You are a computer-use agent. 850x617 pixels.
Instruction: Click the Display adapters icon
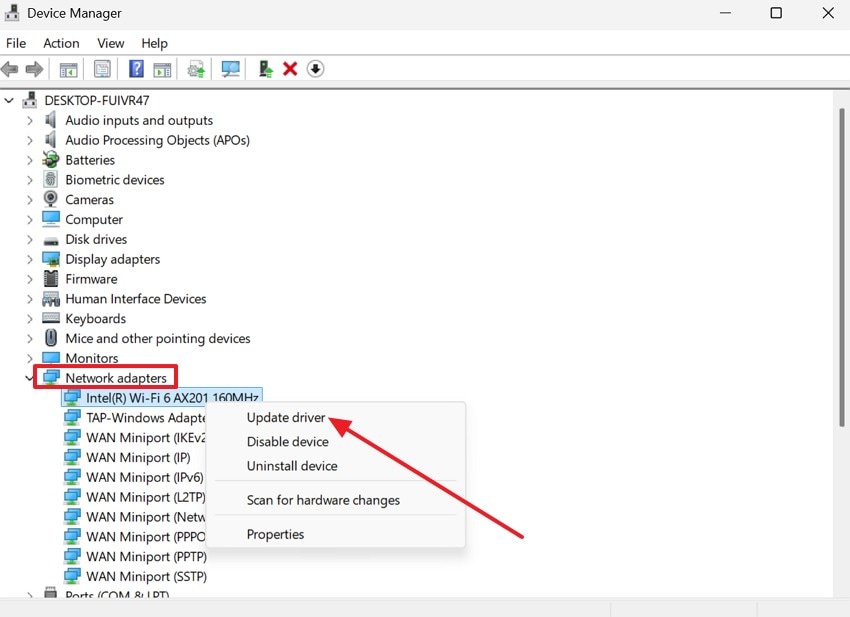[51, 259]
